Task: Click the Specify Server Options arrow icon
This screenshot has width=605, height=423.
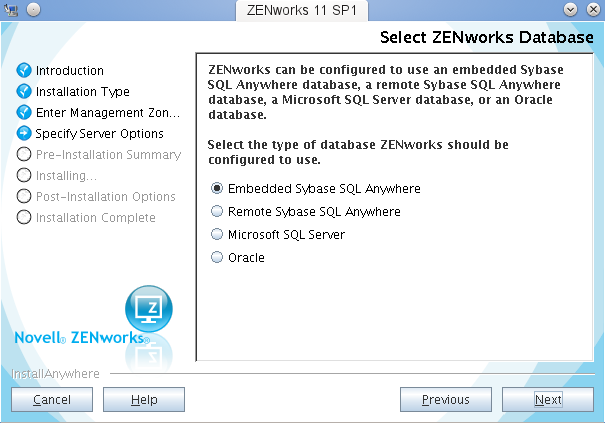Action: [25, 133]
